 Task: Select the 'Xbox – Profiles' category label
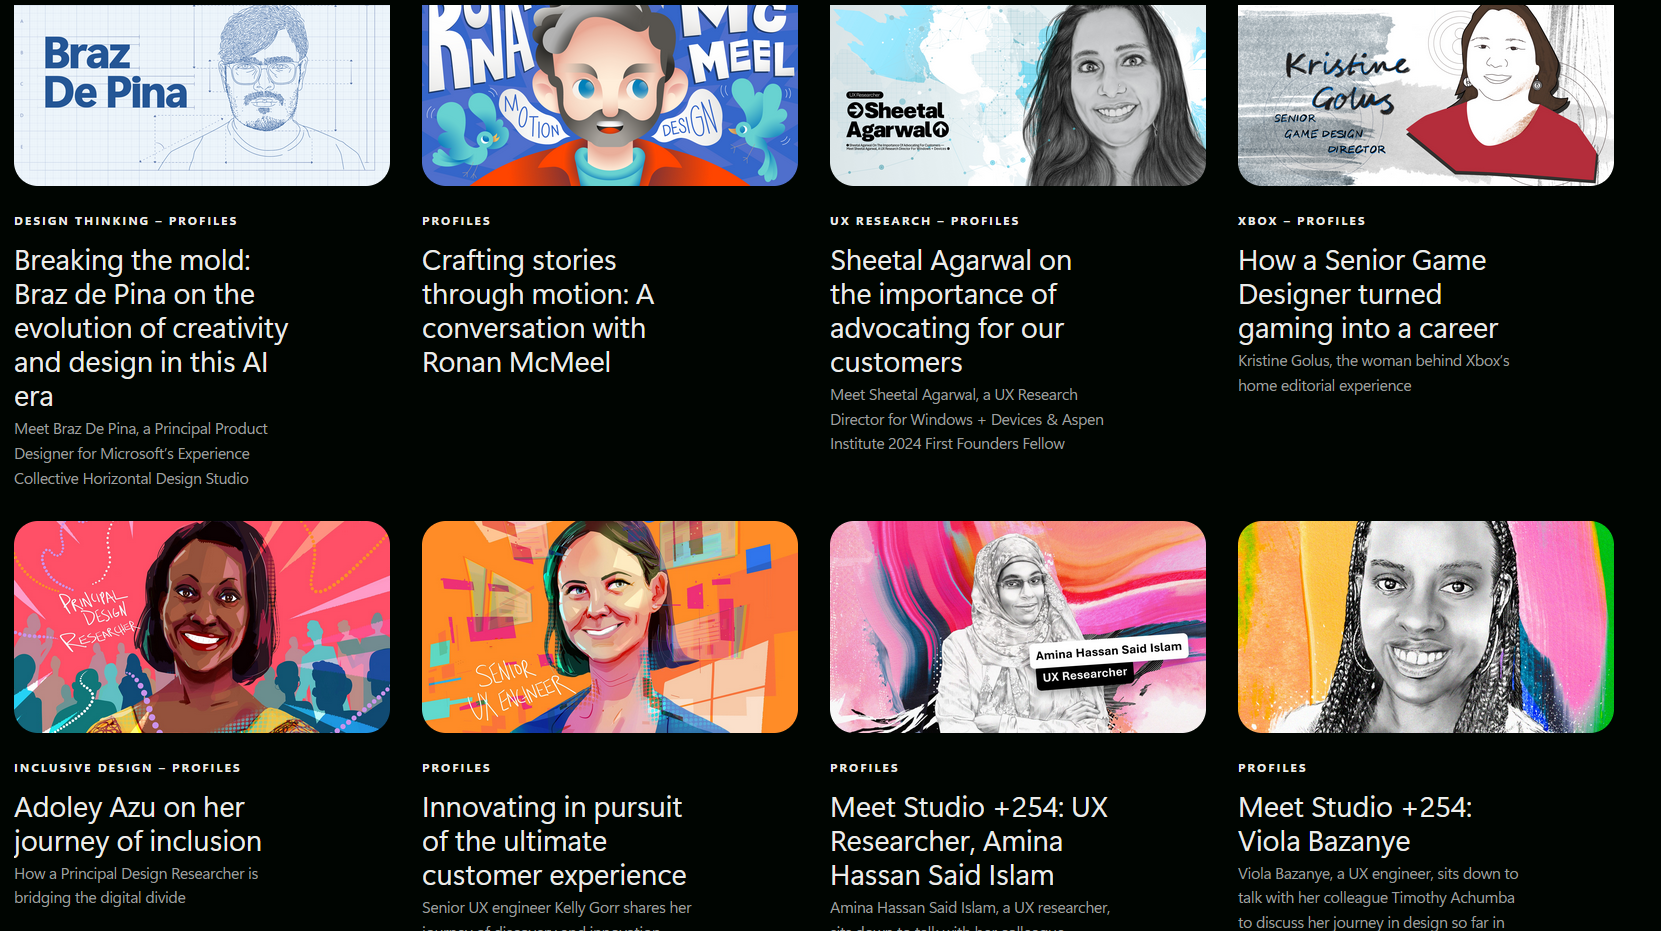[x=1302, y=221]
